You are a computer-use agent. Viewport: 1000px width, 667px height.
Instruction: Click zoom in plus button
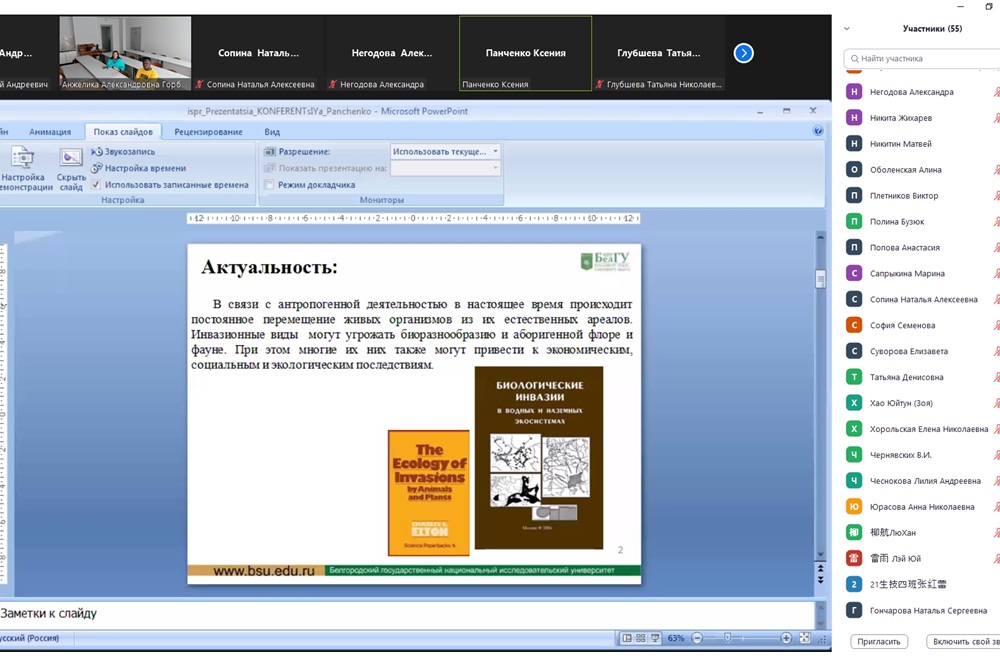click(786, 638)
